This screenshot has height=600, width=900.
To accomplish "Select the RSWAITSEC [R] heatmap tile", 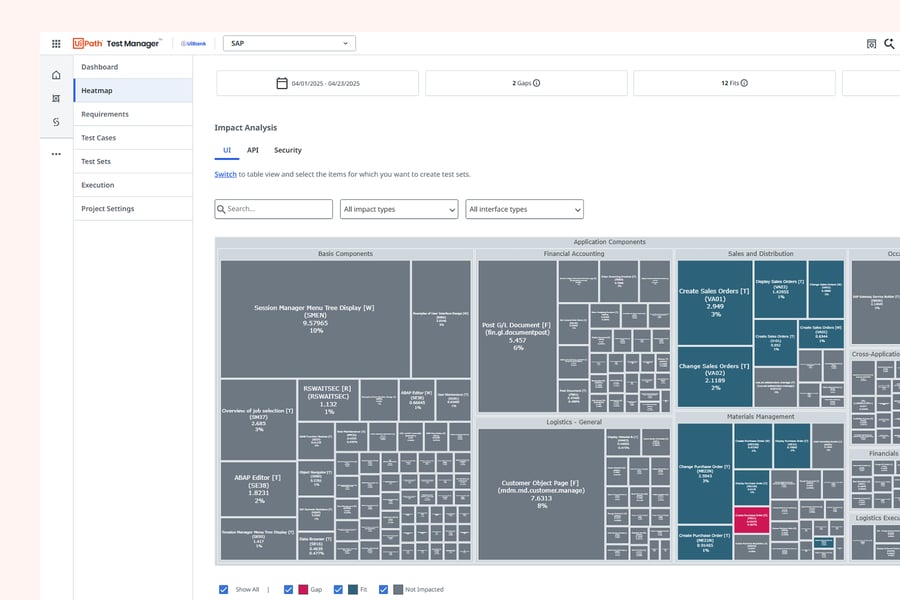I will click(x=328, y=400).
